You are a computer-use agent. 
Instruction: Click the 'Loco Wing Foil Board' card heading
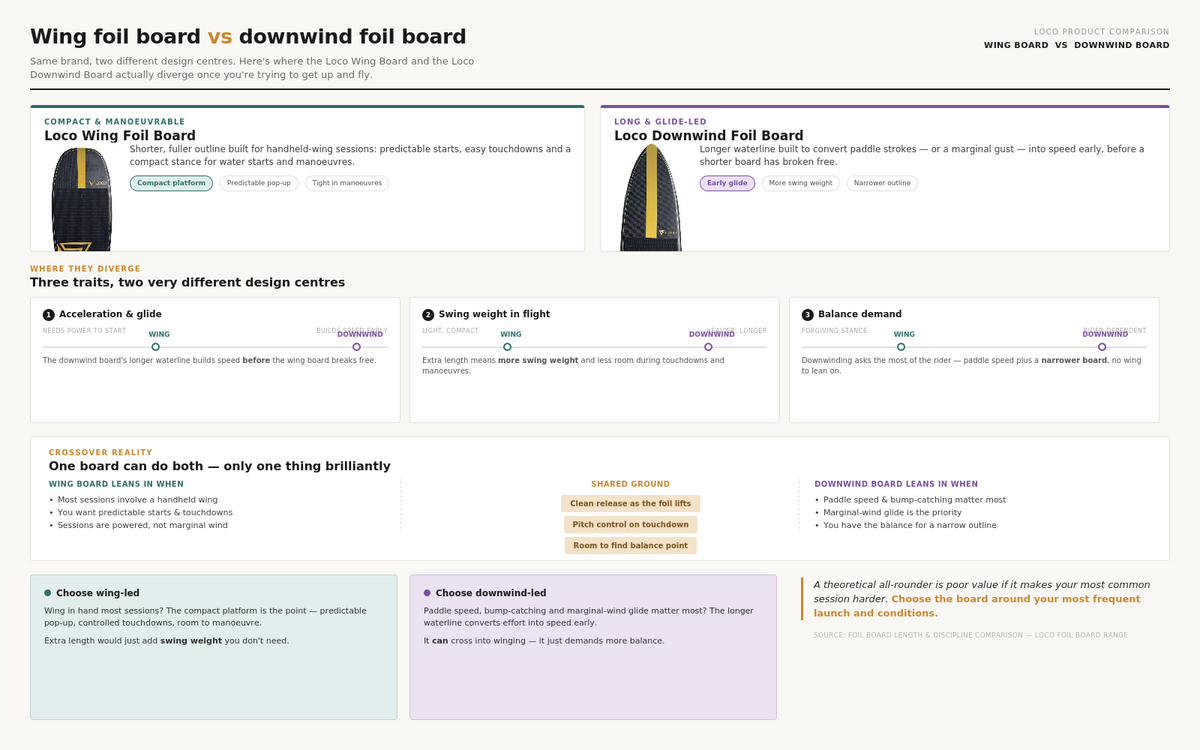tap(120, 136)
